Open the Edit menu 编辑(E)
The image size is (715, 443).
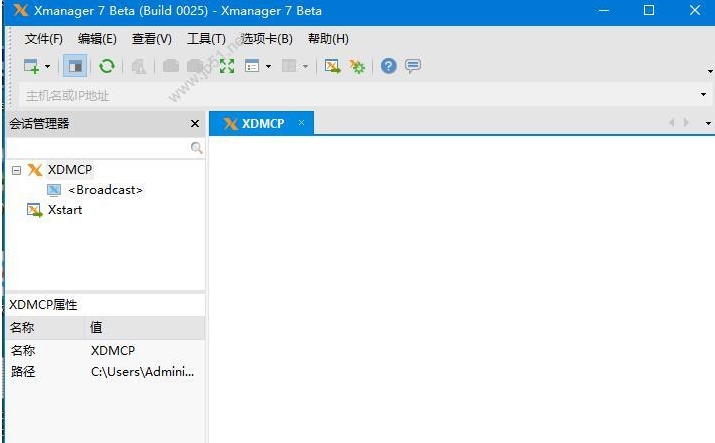click(97, 39)
